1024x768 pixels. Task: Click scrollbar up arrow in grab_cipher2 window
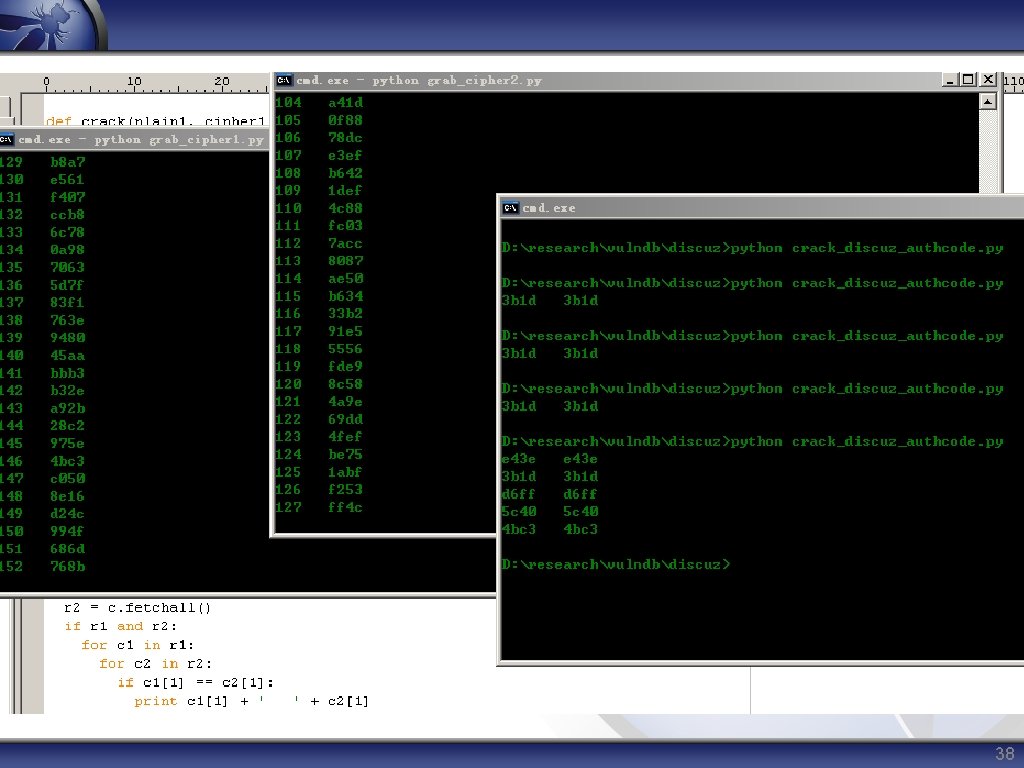[x=987, y=102]
